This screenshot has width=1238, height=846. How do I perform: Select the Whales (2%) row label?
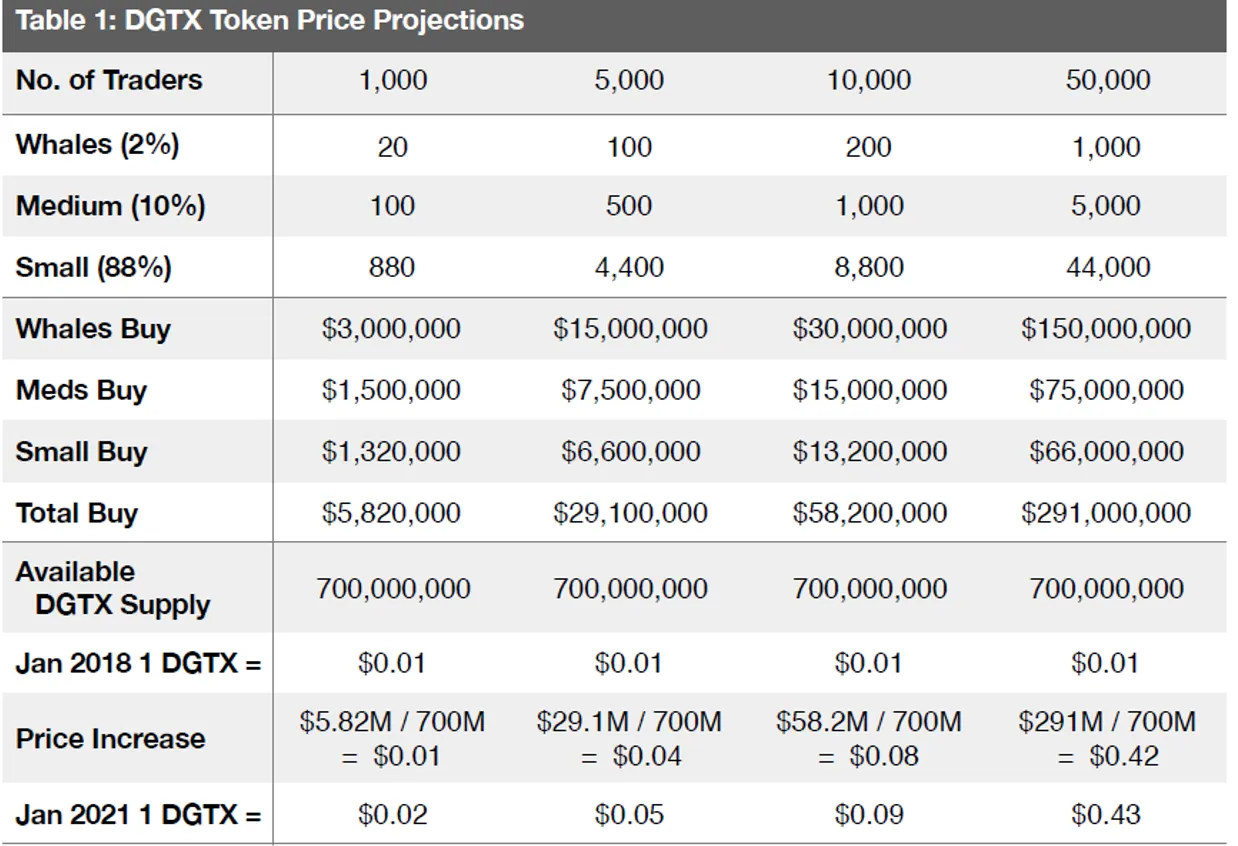pyautogui.click(x=97, y=145)
